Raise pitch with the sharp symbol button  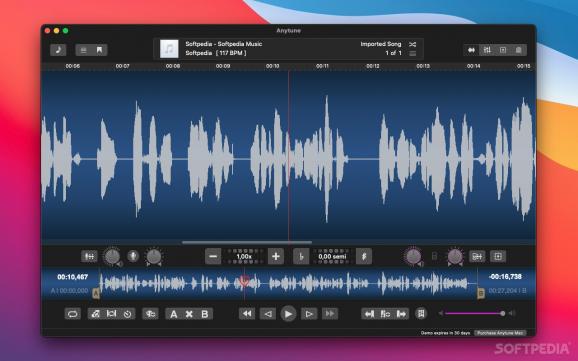(x=364, y=256)
